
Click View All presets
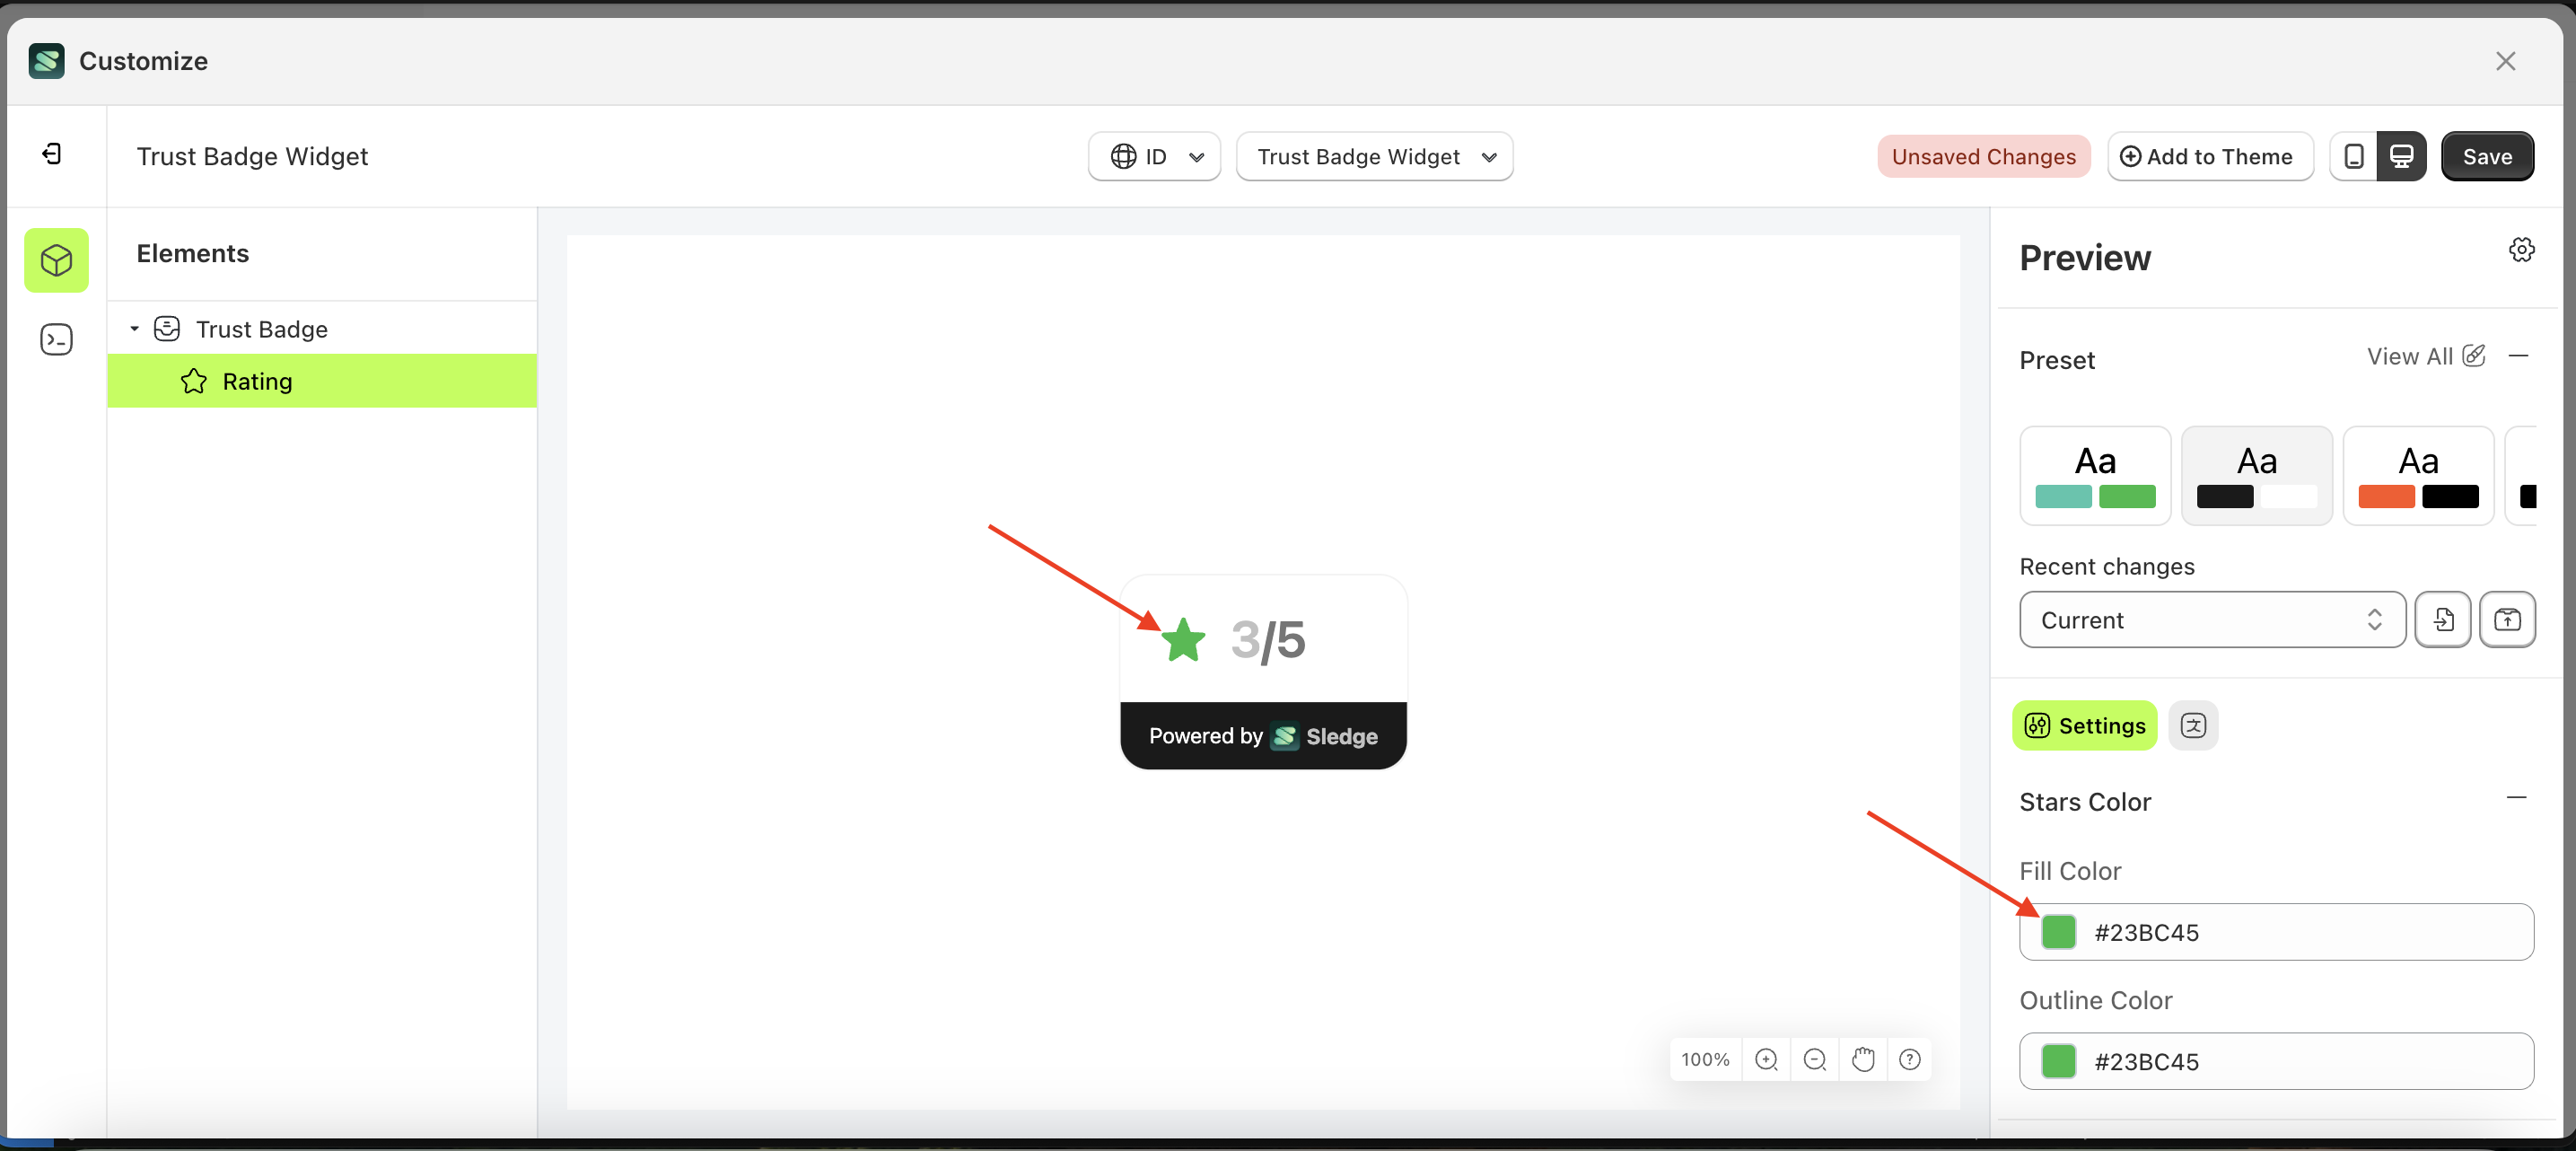pos(2410,356)
